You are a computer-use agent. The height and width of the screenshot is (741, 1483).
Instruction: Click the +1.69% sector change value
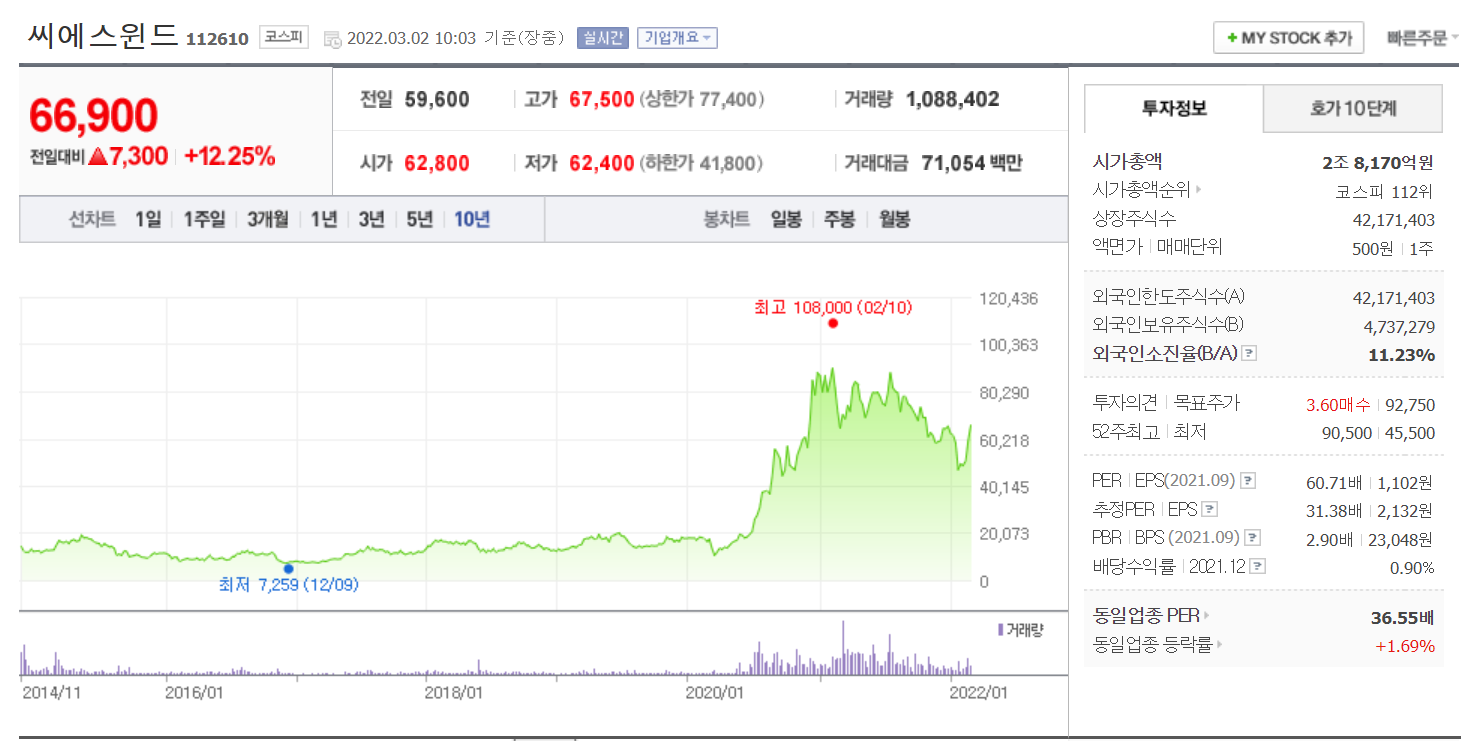click(x=1405, y=646)
